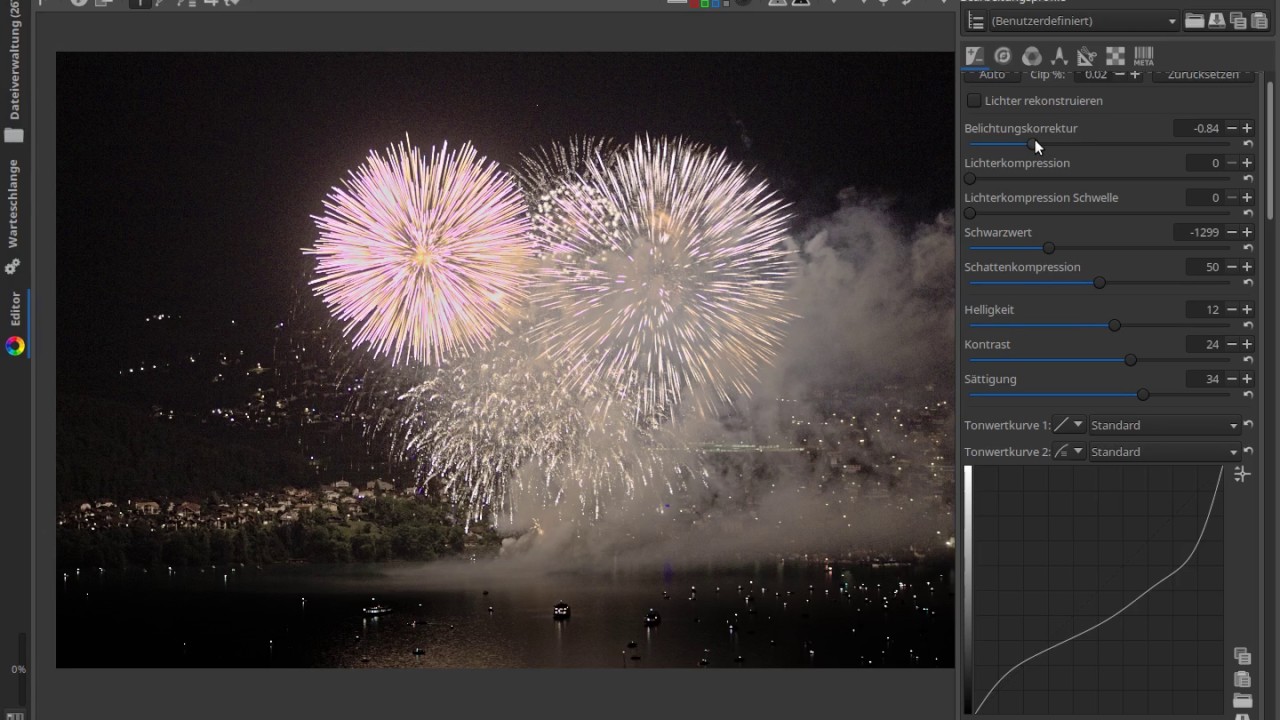Toggle curve node coordinate editing icon
The width and height of the screenshot is (1280, 720).
tap(1242, 474)
